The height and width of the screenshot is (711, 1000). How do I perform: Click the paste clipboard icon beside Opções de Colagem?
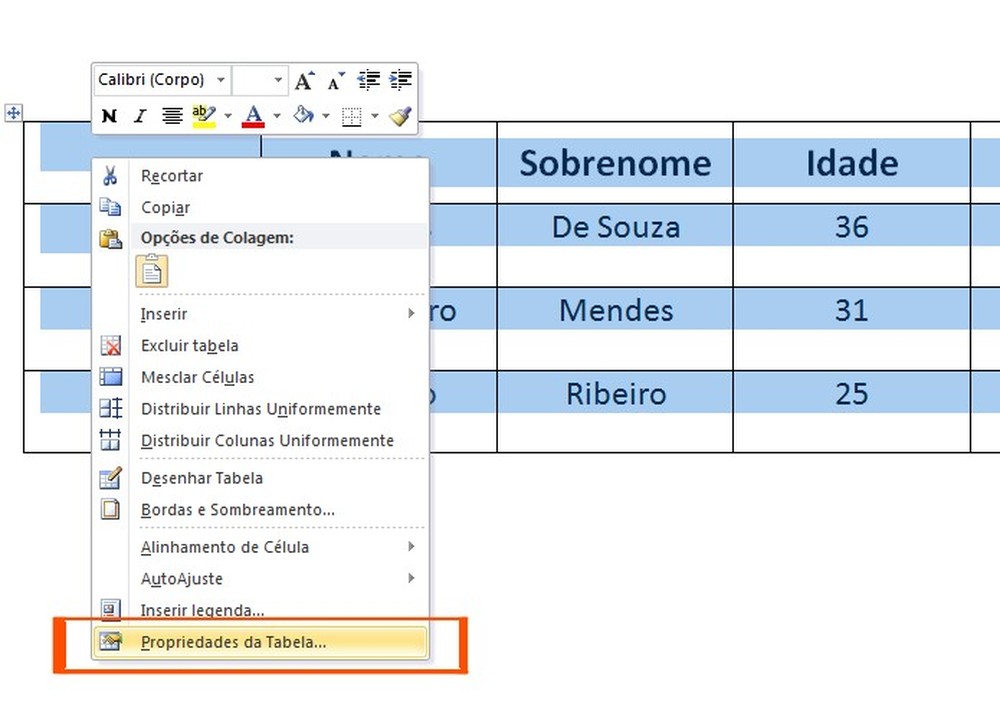110,238
